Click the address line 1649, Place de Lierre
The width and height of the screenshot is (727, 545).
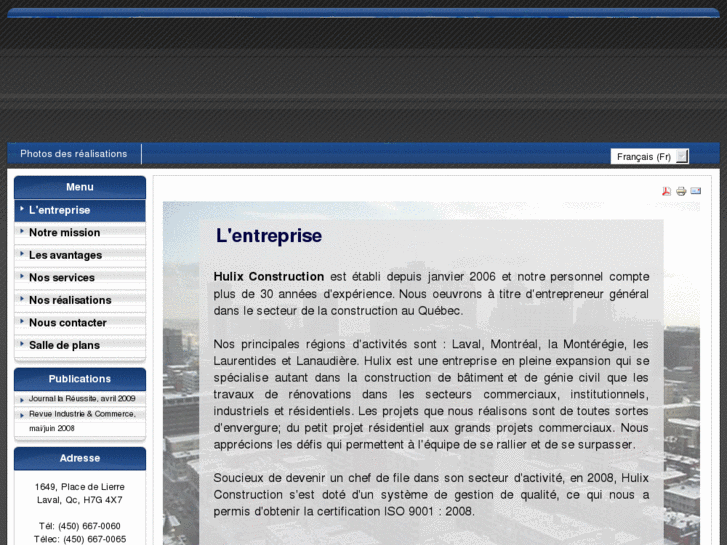point(80,487)
